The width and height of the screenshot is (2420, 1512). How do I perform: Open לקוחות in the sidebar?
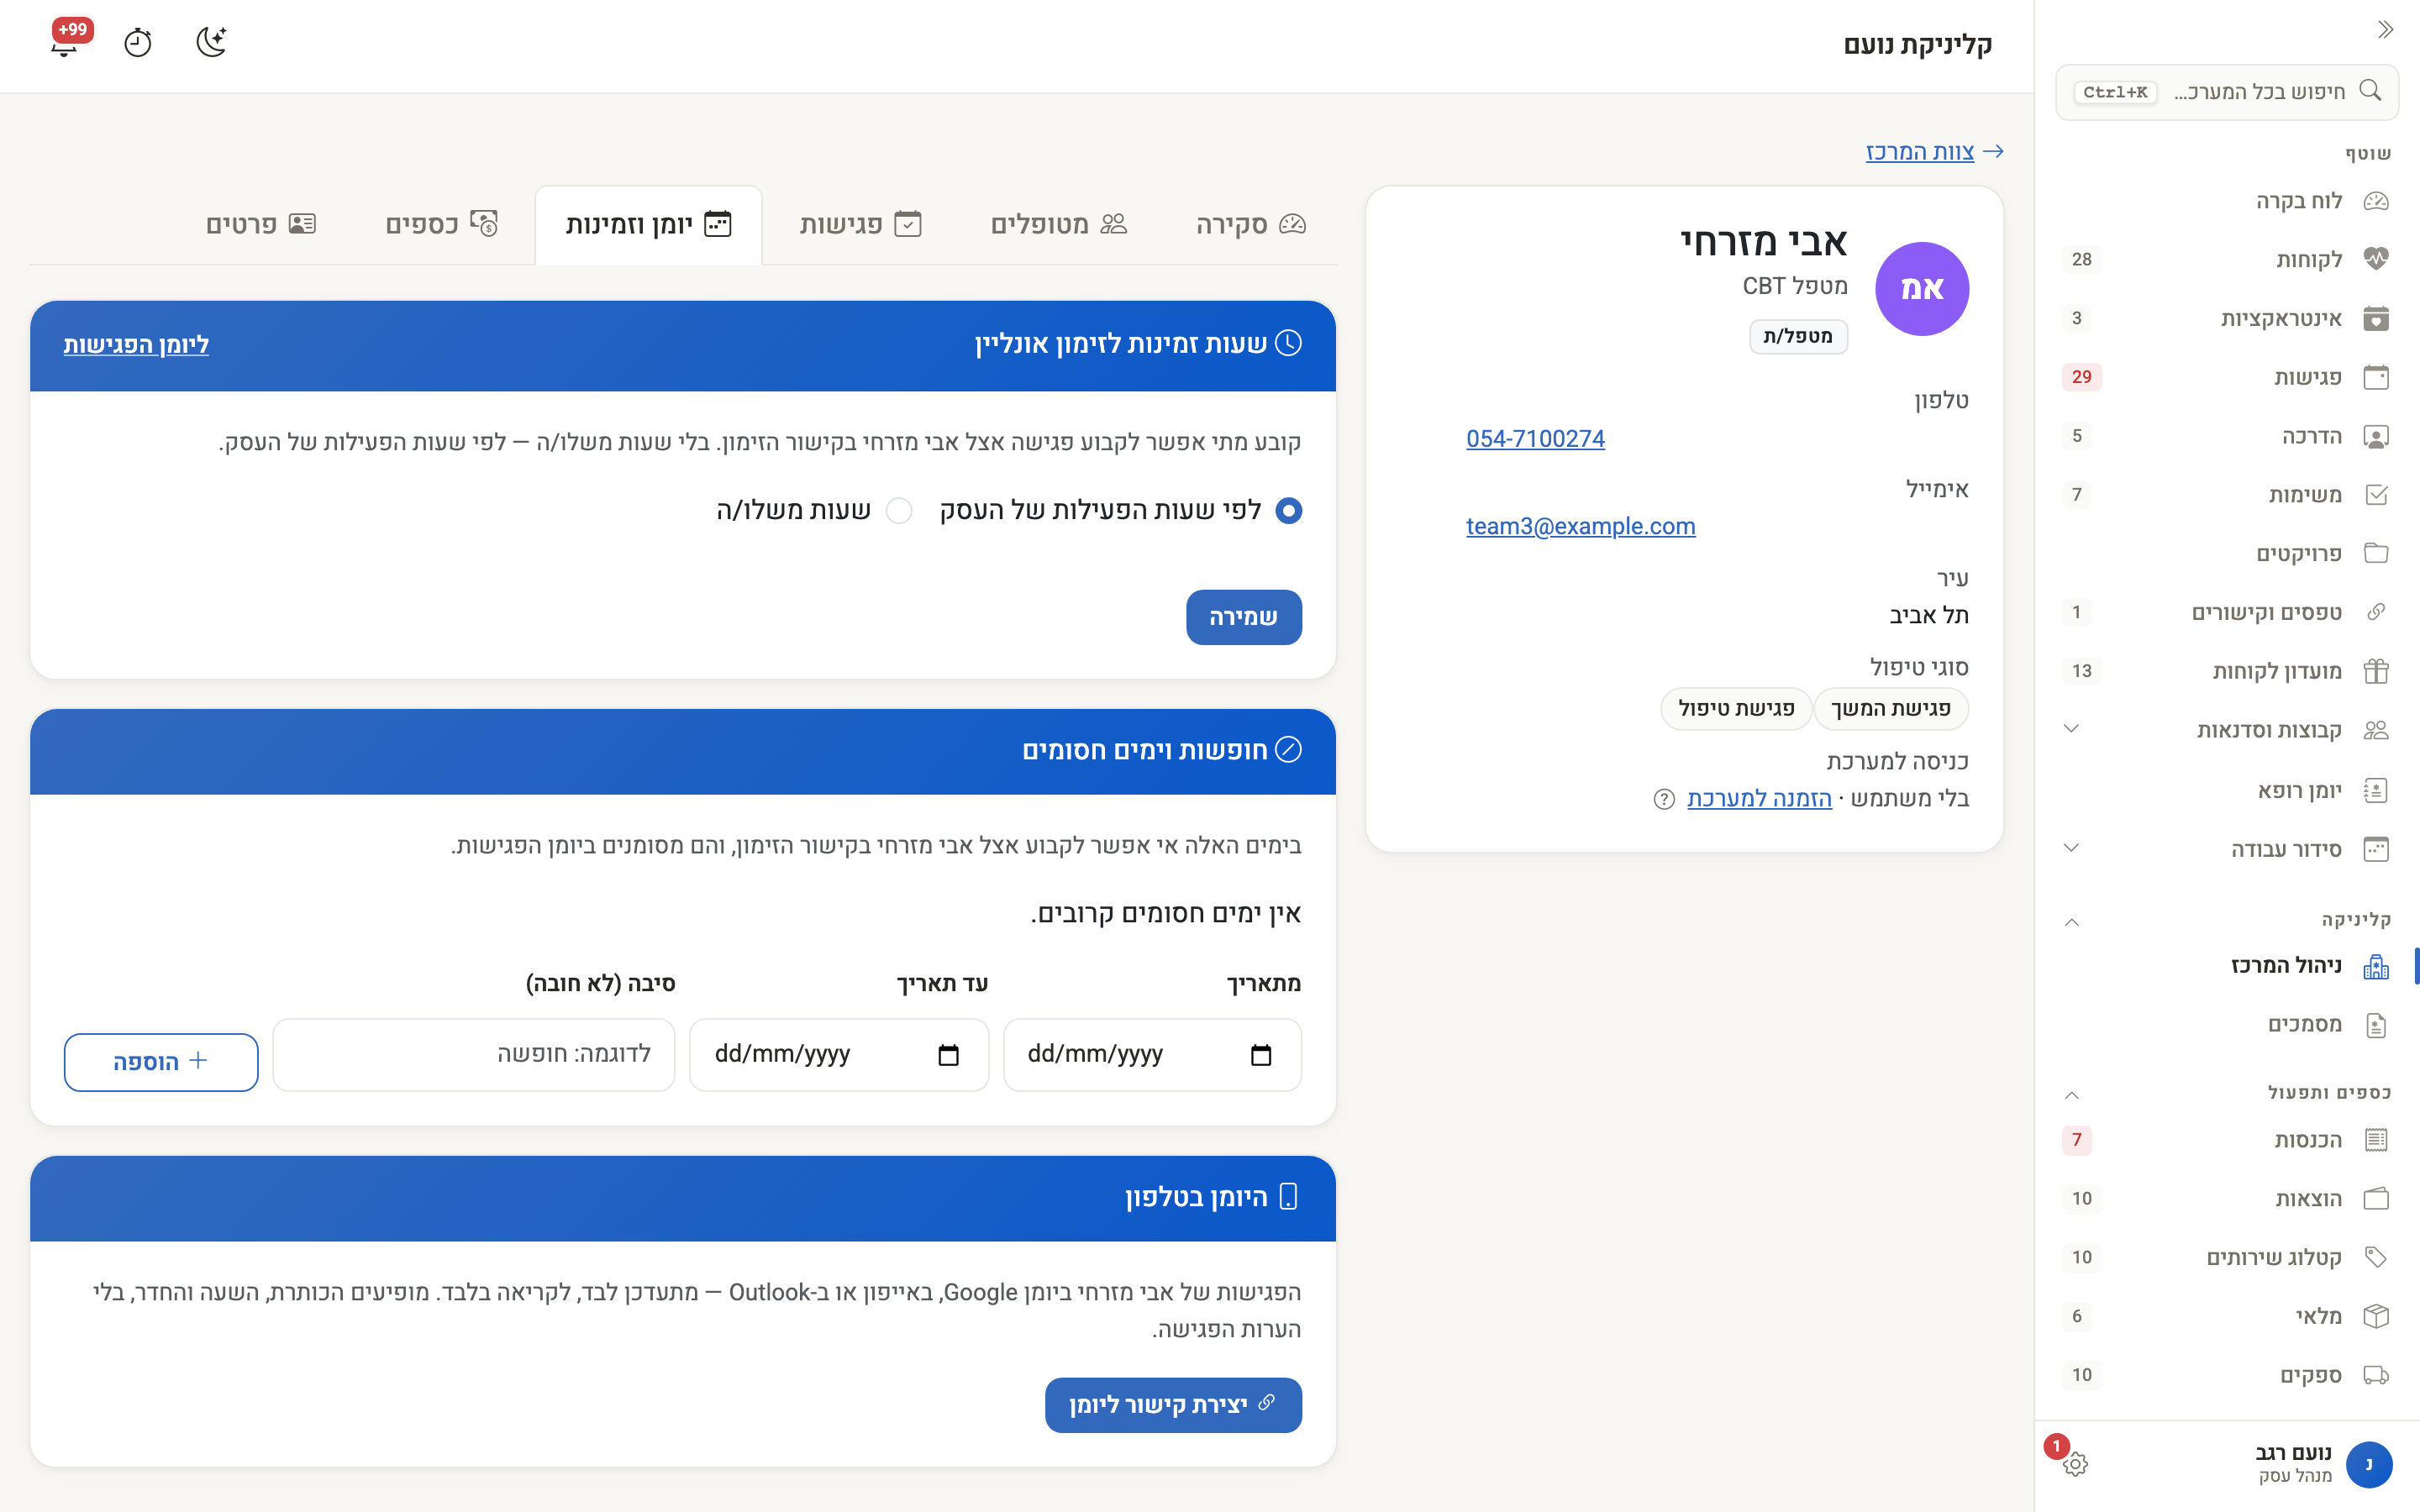[x=2226, y=260]
